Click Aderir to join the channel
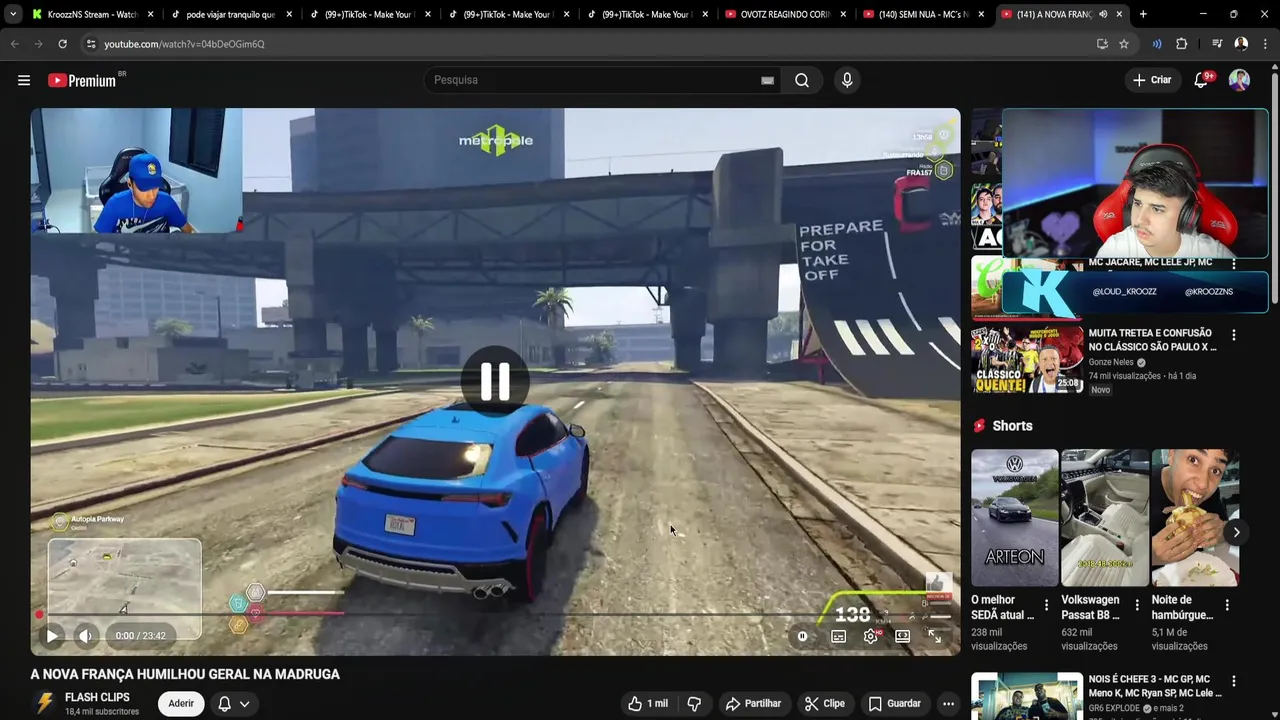Viewport: 1280px width, 720px height. 181,704
